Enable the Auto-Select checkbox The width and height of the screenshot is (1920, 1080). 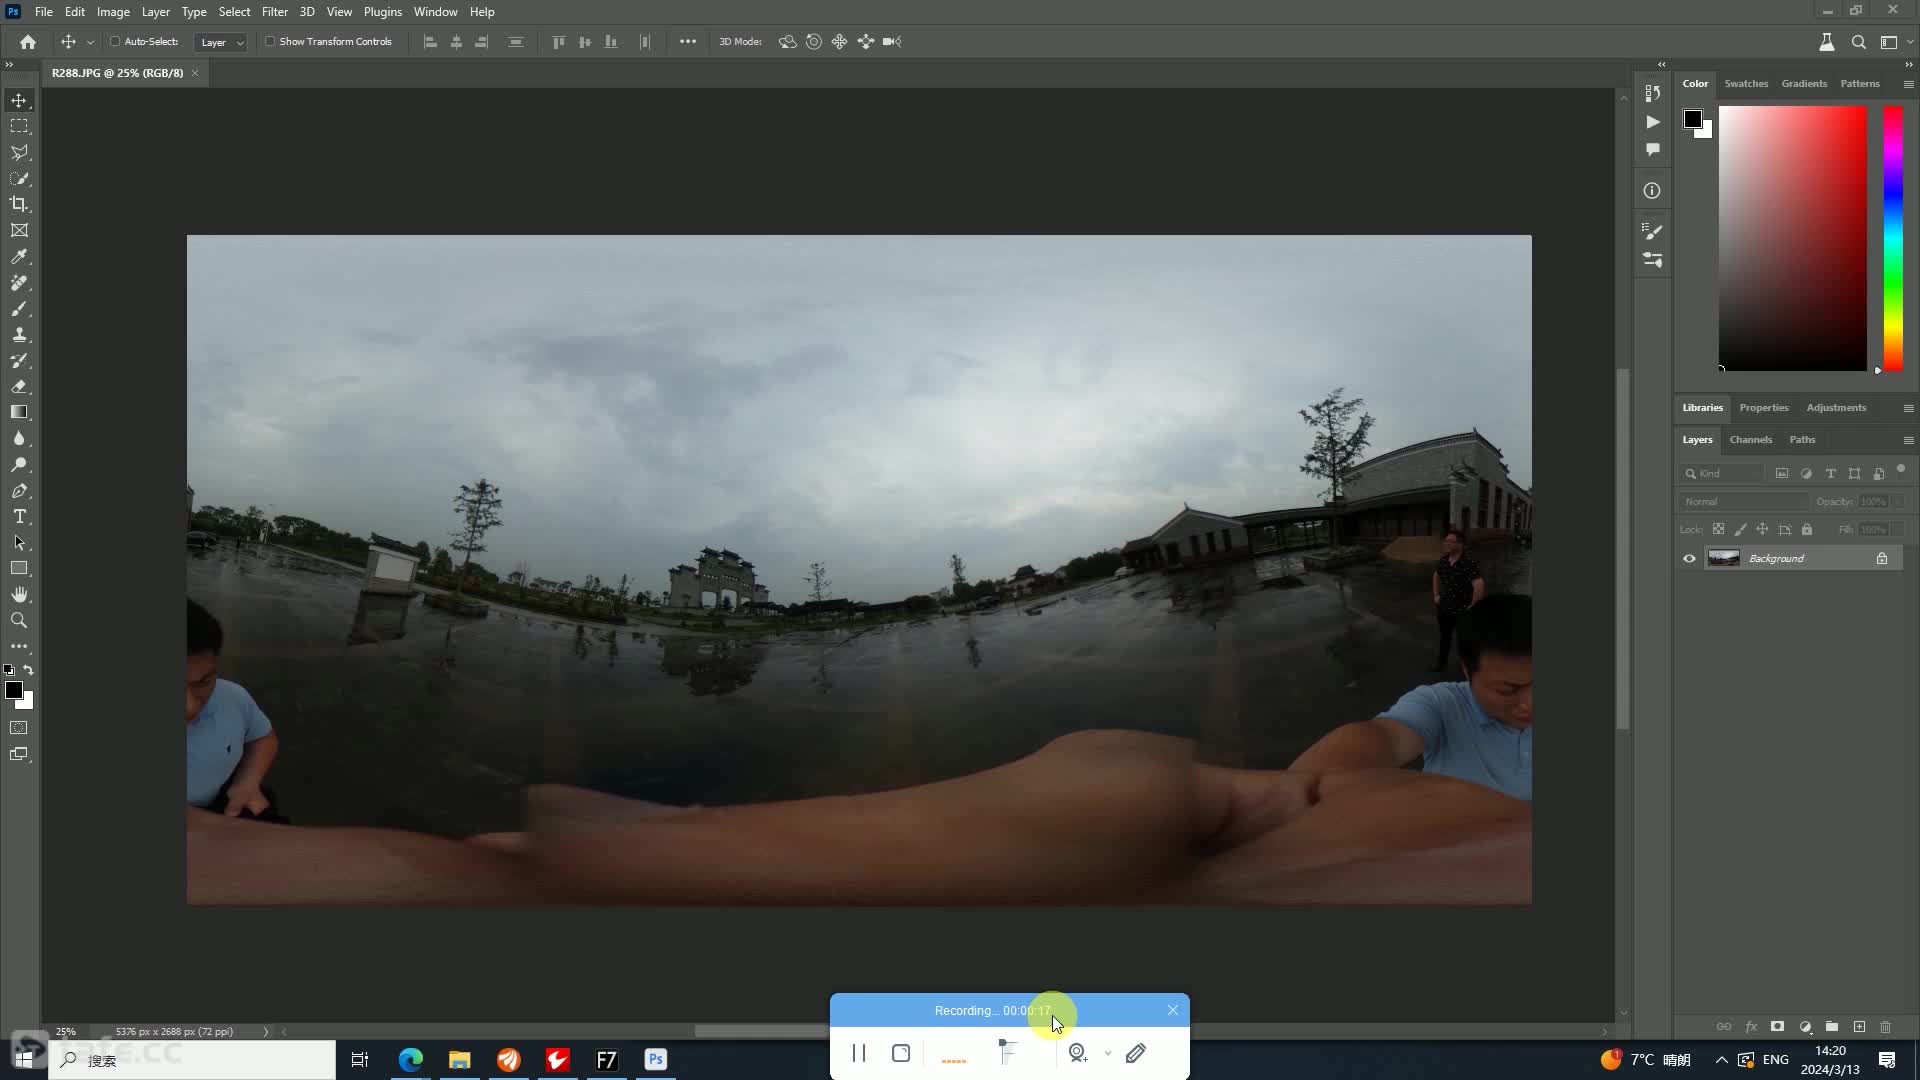115,42
